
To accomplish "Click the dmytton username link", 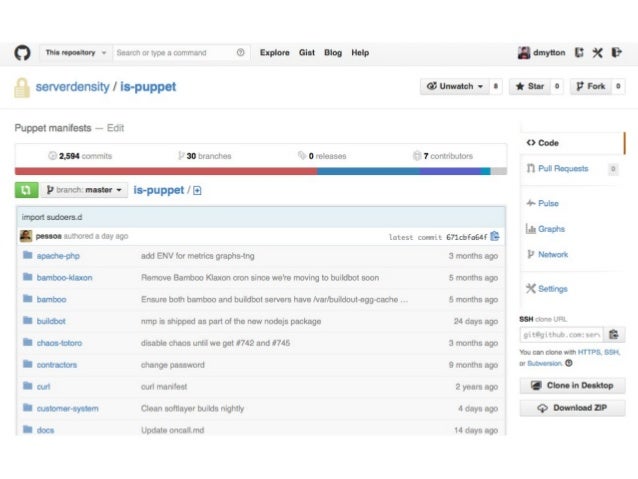I will (x=549, y=52).
